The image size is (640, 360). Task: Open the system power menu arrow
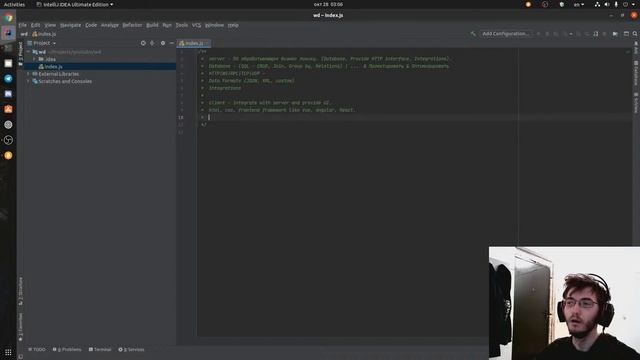point(633,4)
